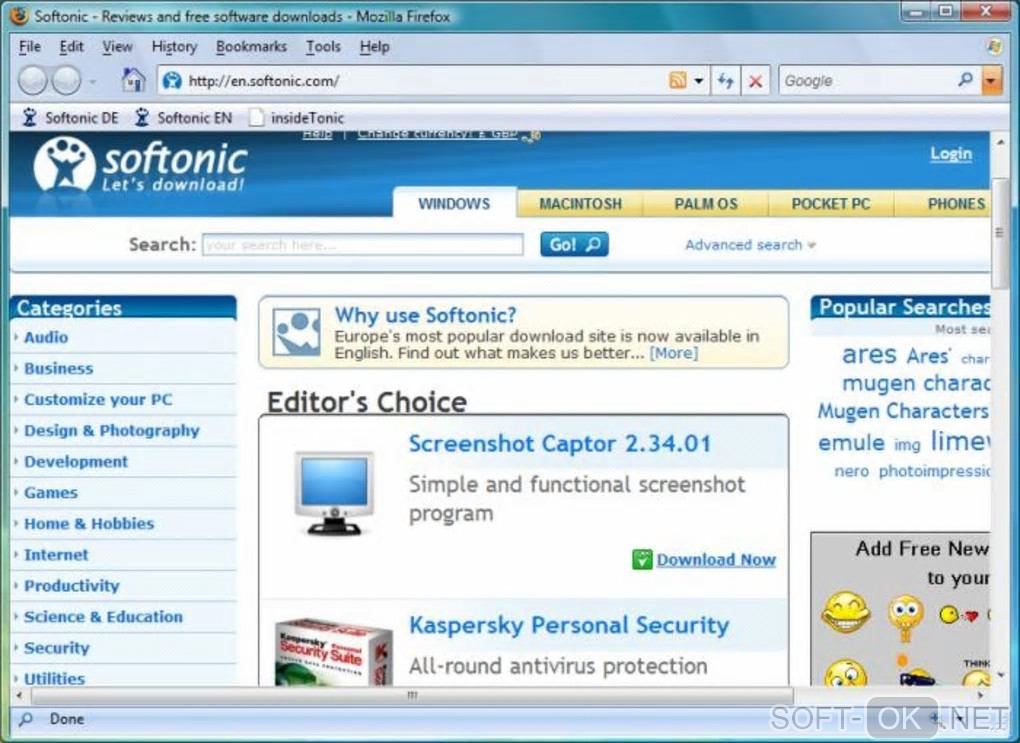Open the Edit menu
This screenshot has width=1020, height=743.
click(71, 47)
